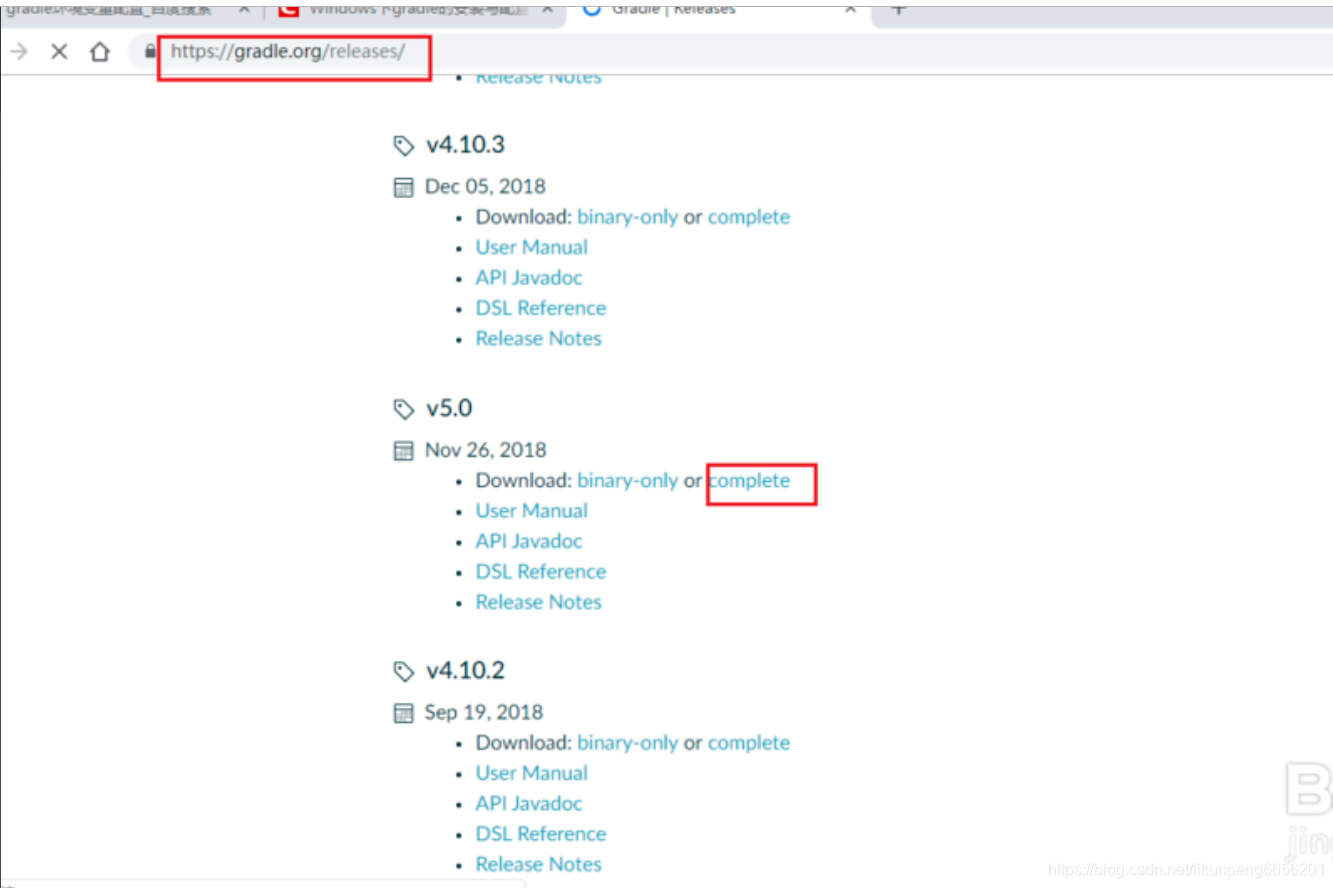Download v4.10.3 complete distribution
This screenshot has width=1333, height=888.
[749, 217]
